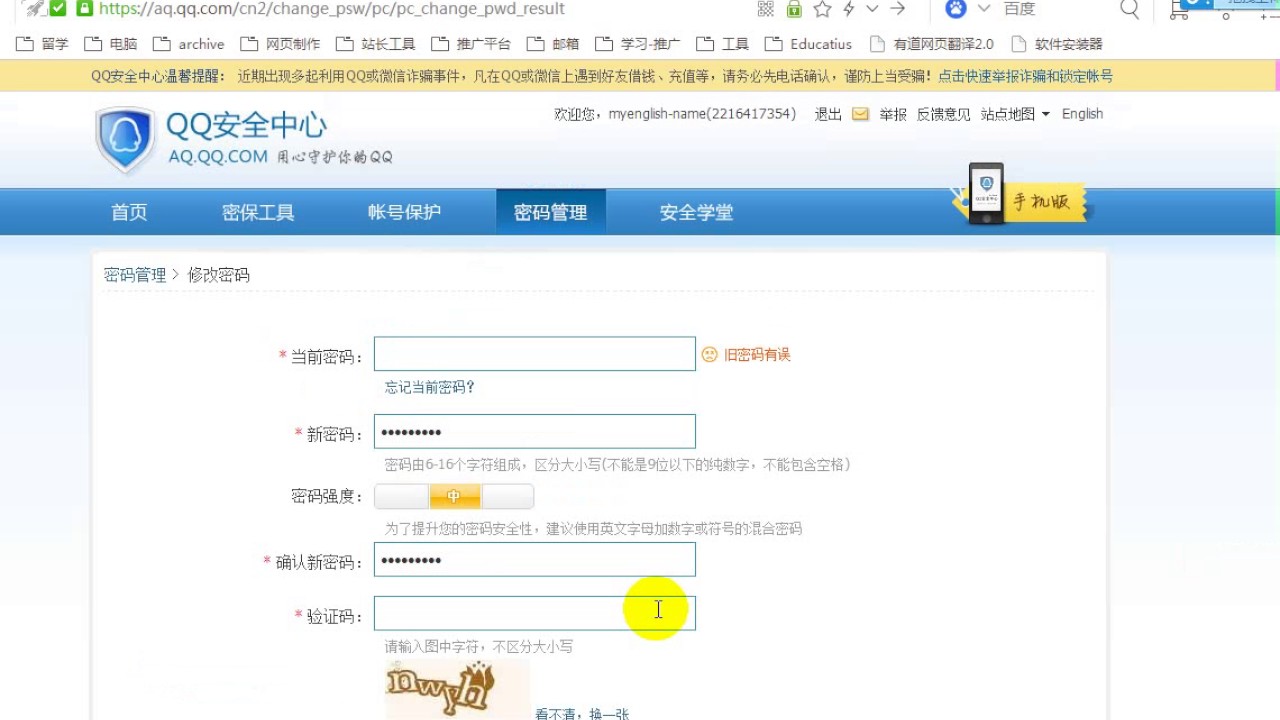This screenshot has width=1280, height=720.
Task: Open the 软件安装器 bookmark
Action: click(x=1057, y=44)
